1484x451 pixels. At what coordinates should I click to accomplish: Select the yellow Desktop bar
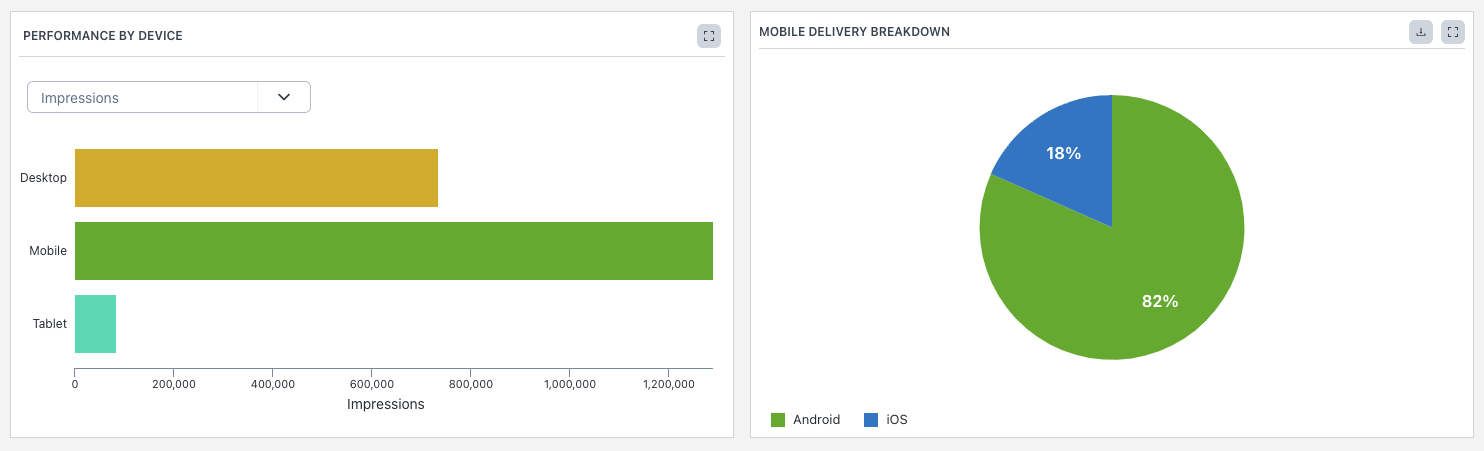click(x=256, y=178)
